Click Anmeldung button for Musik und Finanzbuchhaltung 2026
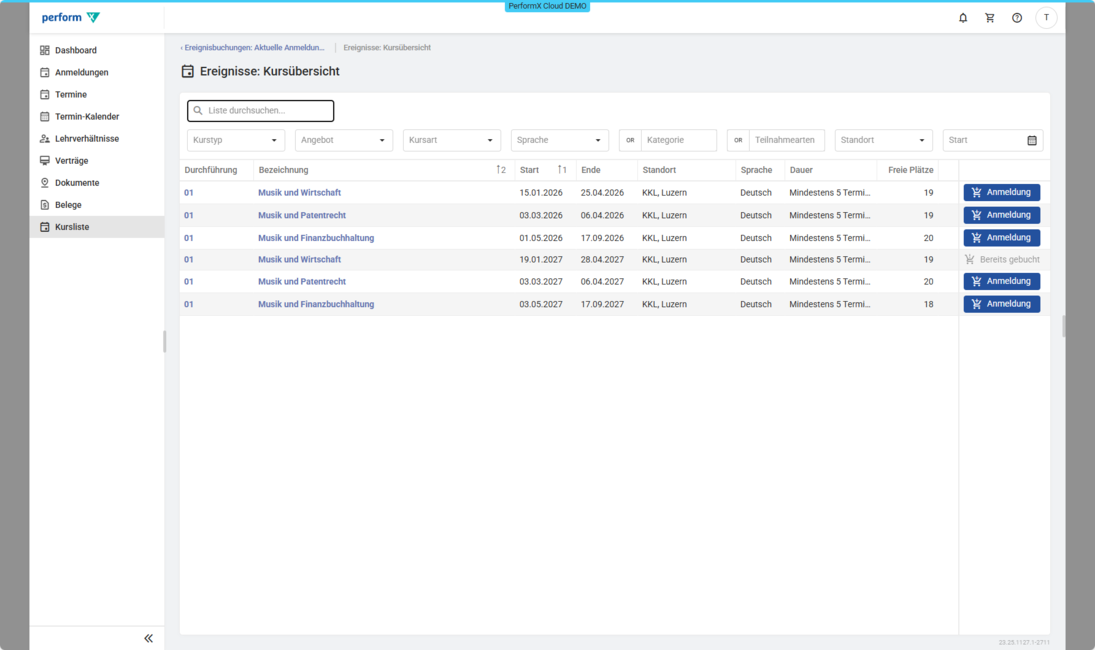 [1001, 238]
